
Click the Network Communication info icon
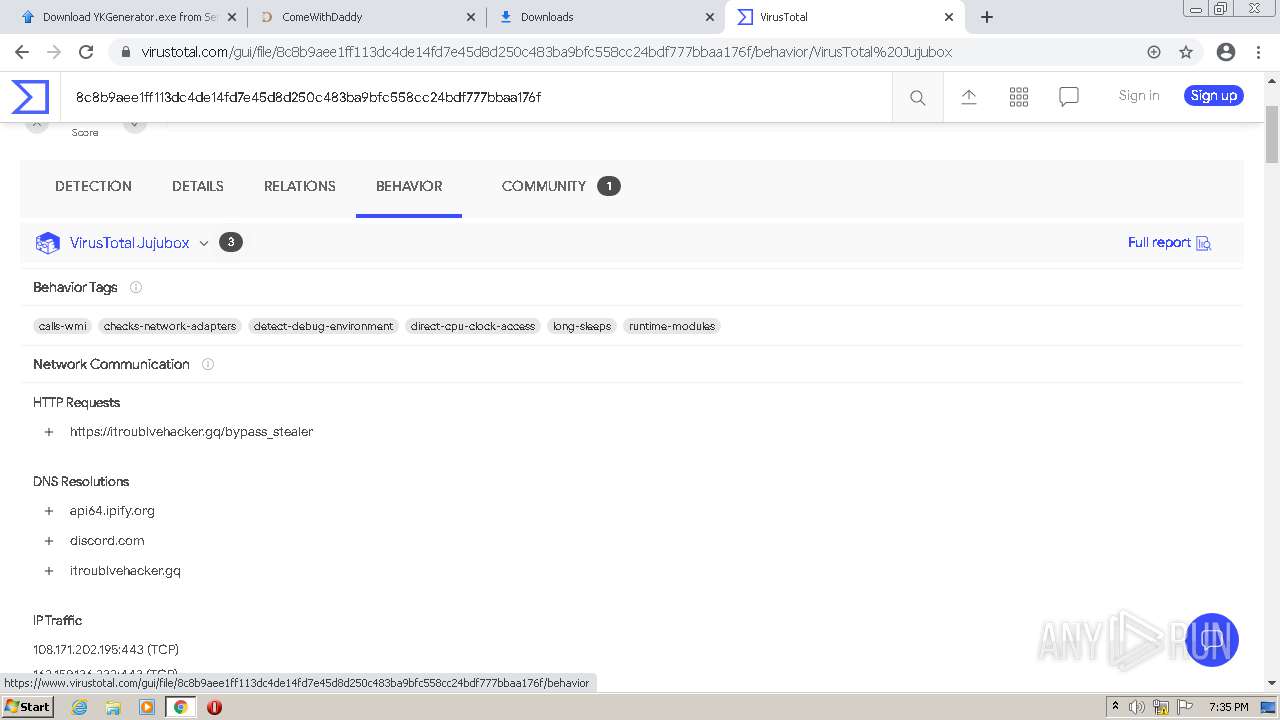click(x=208, y=364)
